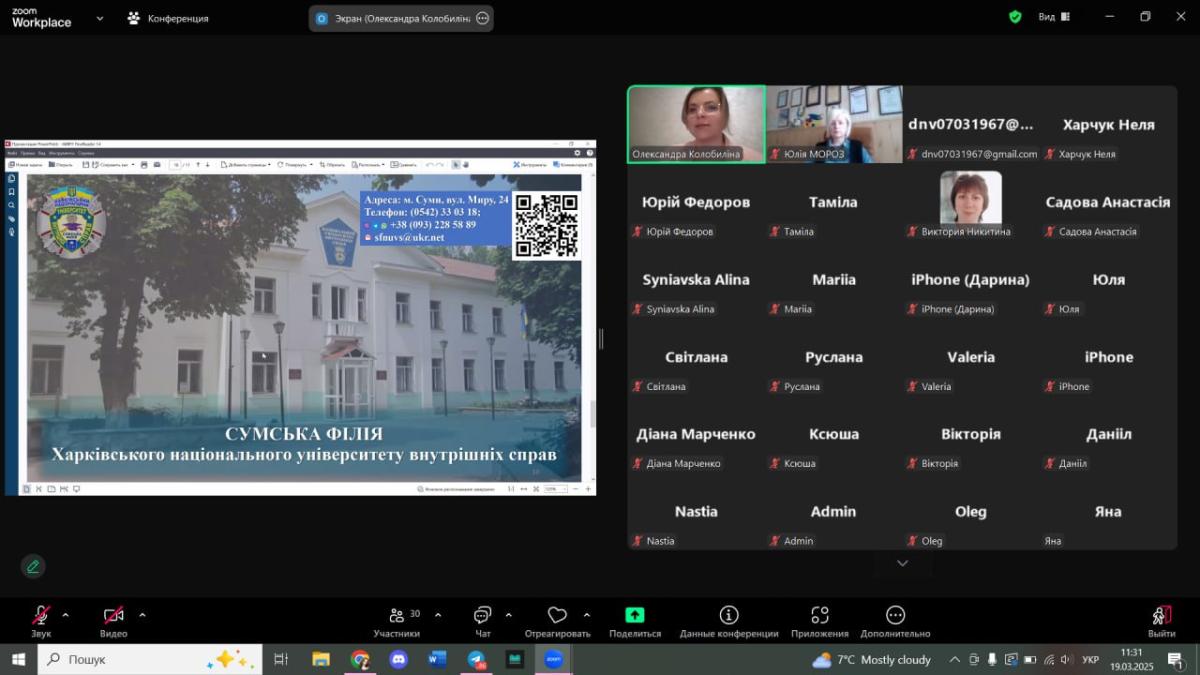Click the green Share (Поделиться) button
This screenshot has height=675, width=1200.
(x=634, y=616)
